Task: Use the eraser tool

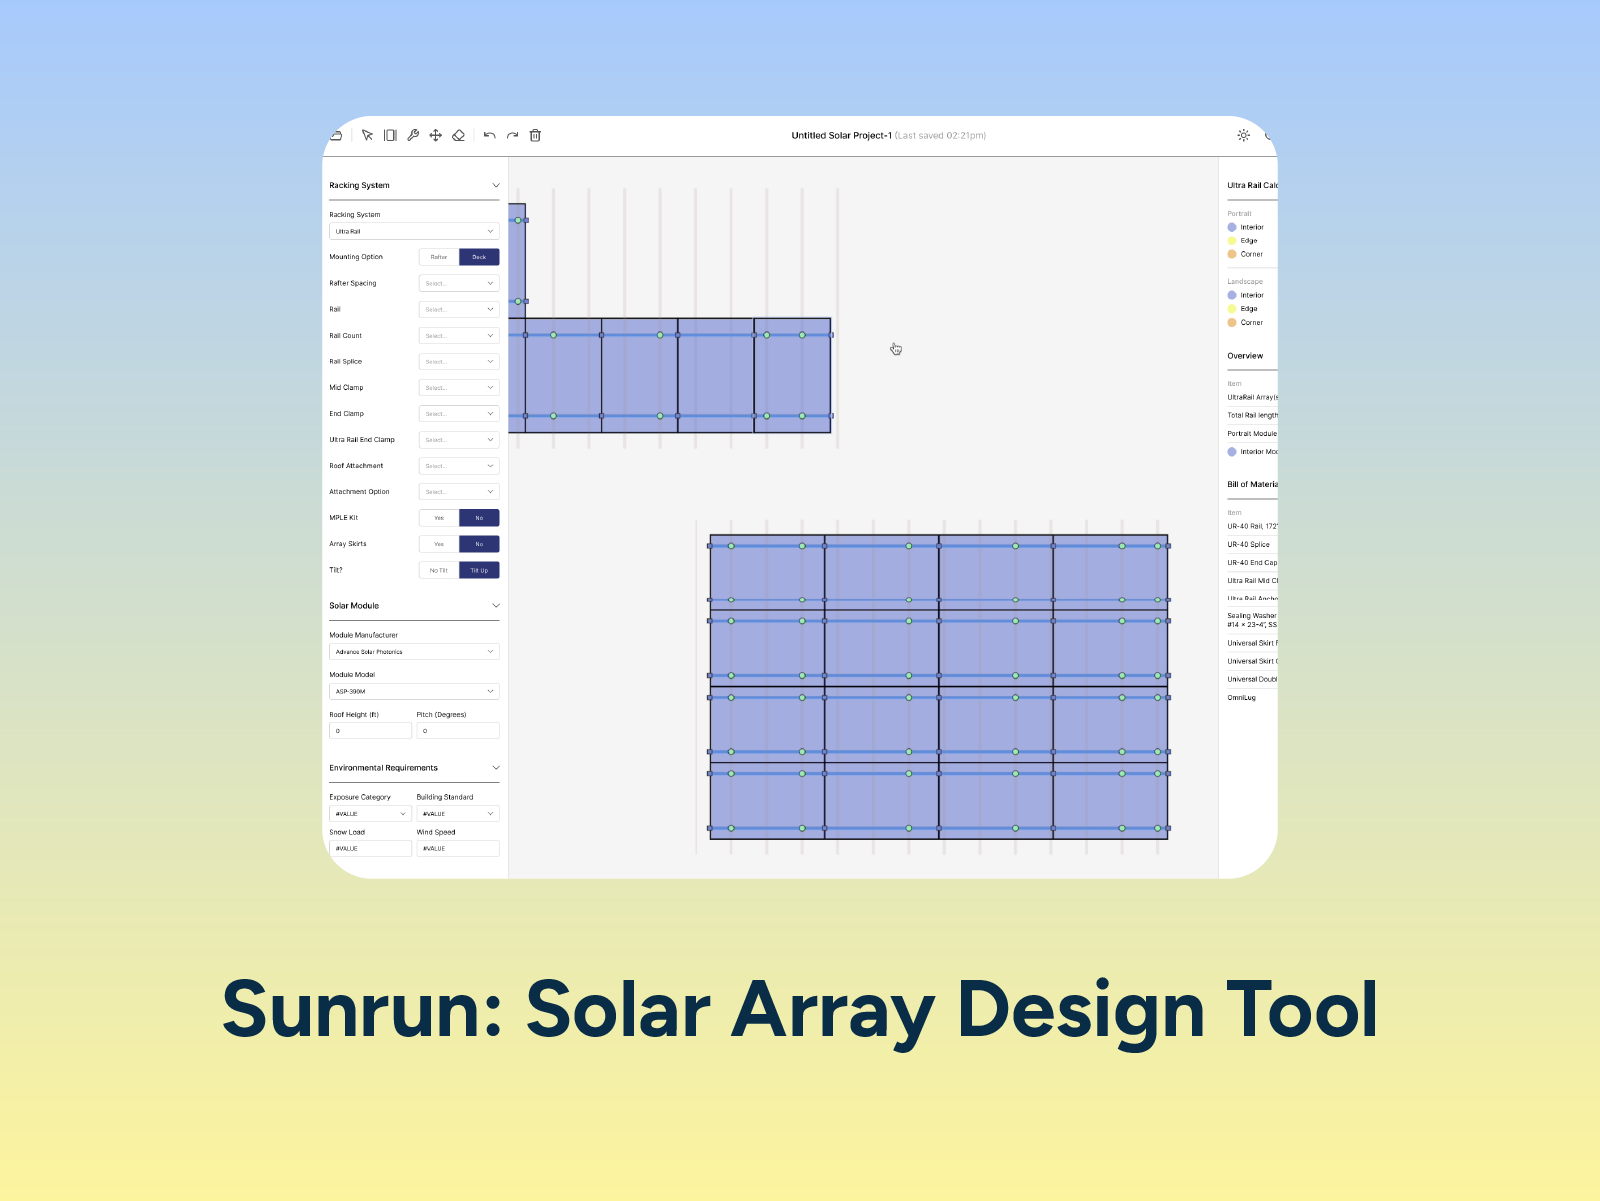Action: (x=459, y=135)
